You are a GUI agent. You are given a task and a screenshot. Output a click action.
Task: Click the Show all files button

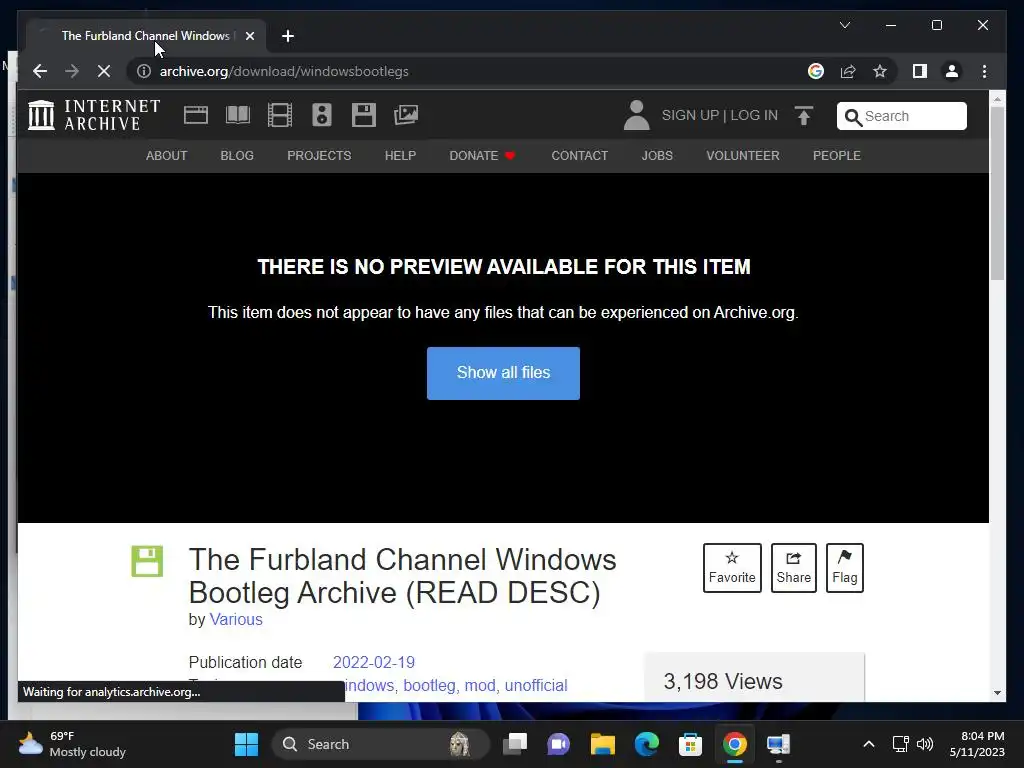pos(504,373)
